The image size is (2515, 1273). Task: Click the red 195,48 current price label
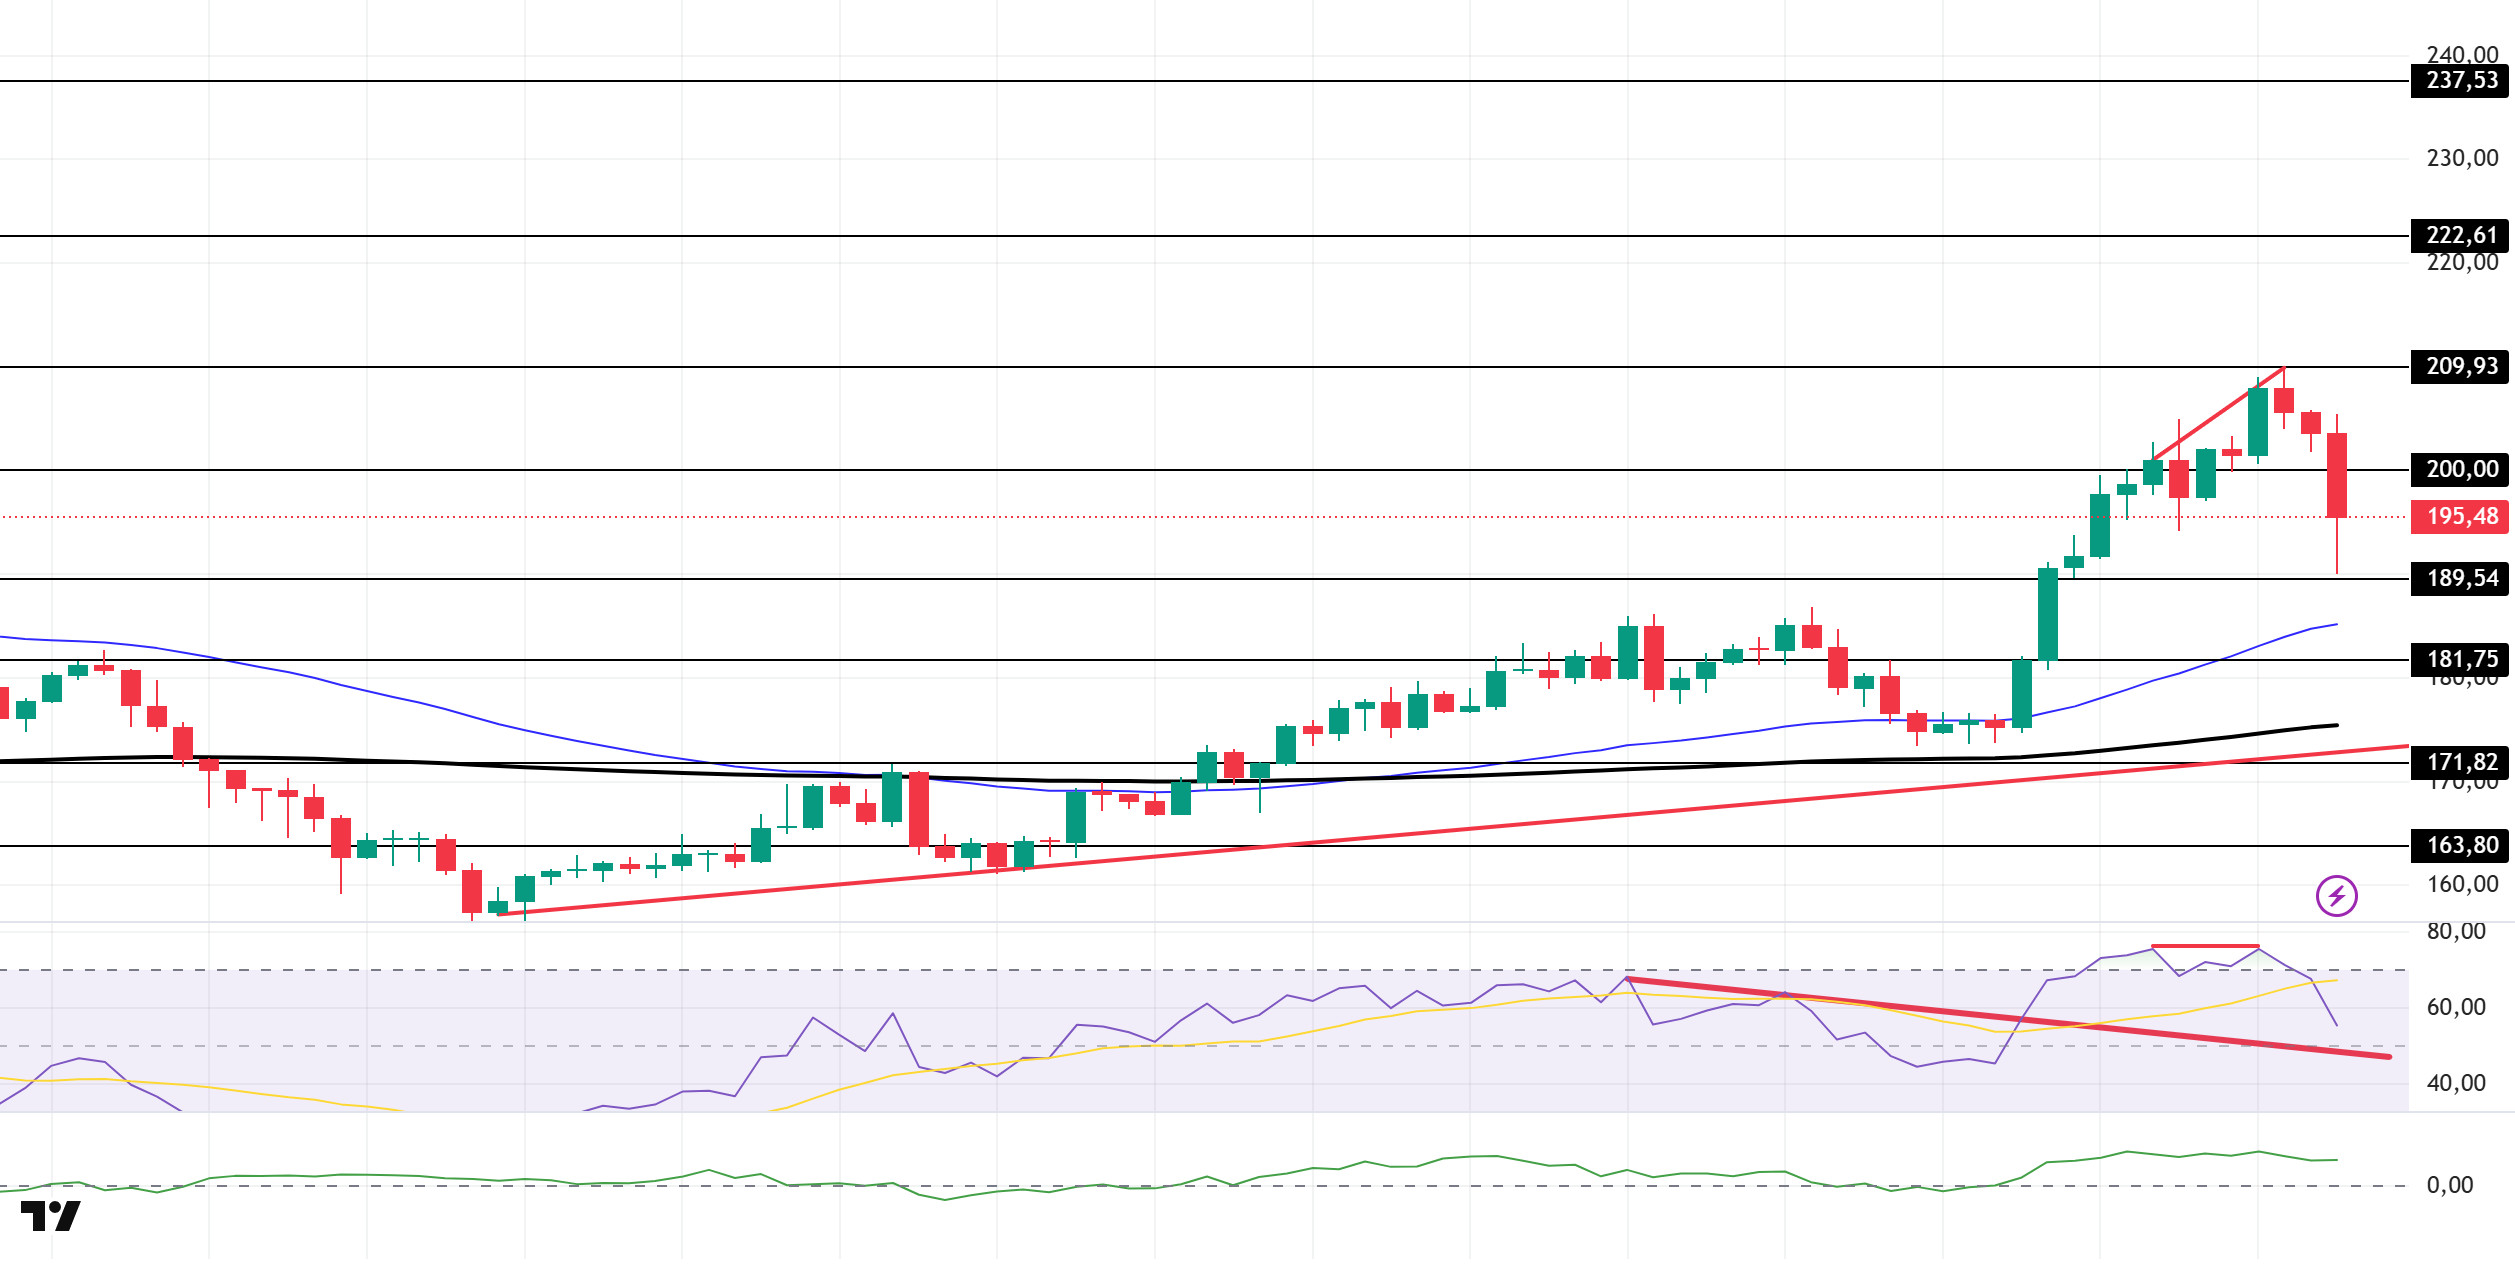2461,516
